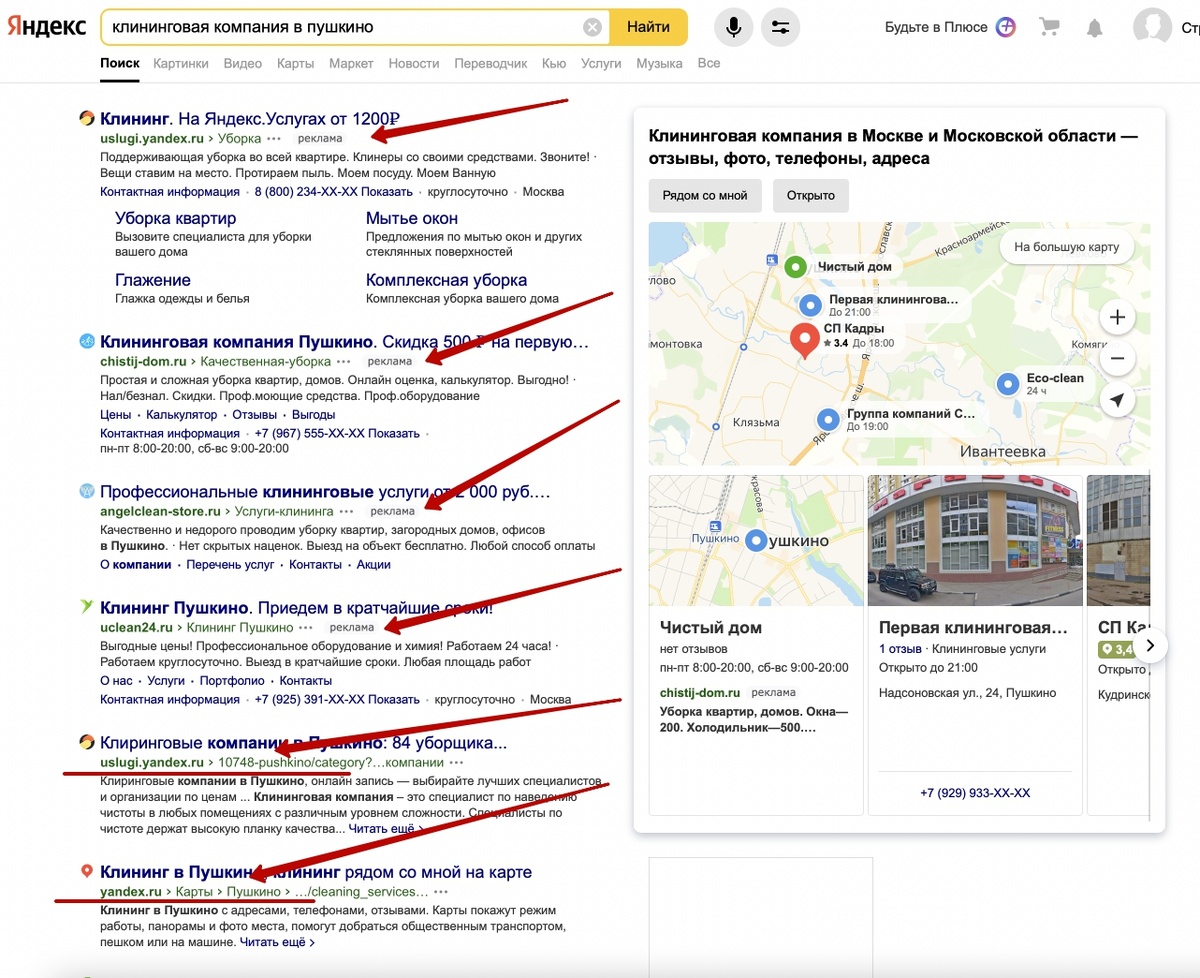Image resolution: width=1200 pixels, height=978 pixels.
Task: Open more options dots beside uclean24.ru
Action: (x=307, y=628)
